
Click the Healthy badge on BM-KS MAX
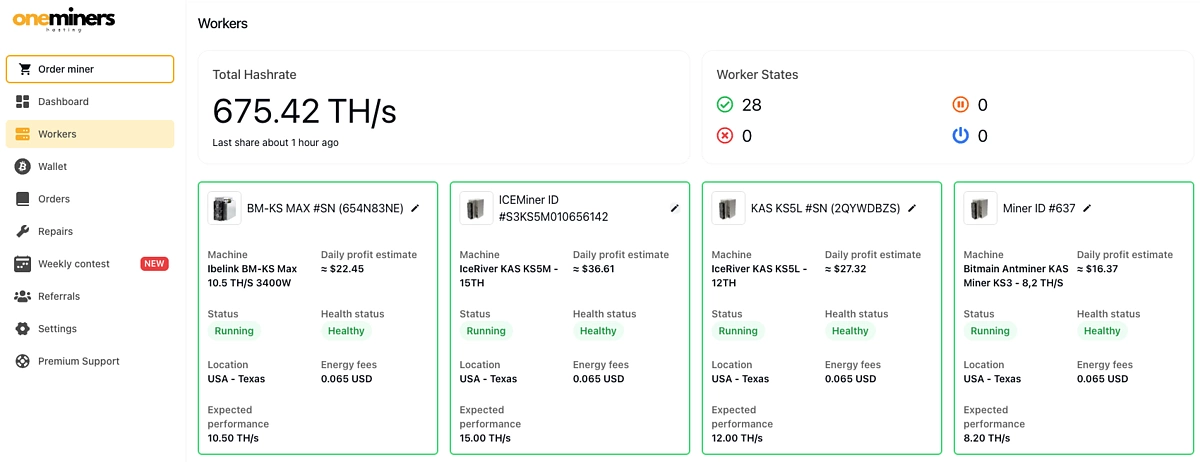[x=346, y=331]
